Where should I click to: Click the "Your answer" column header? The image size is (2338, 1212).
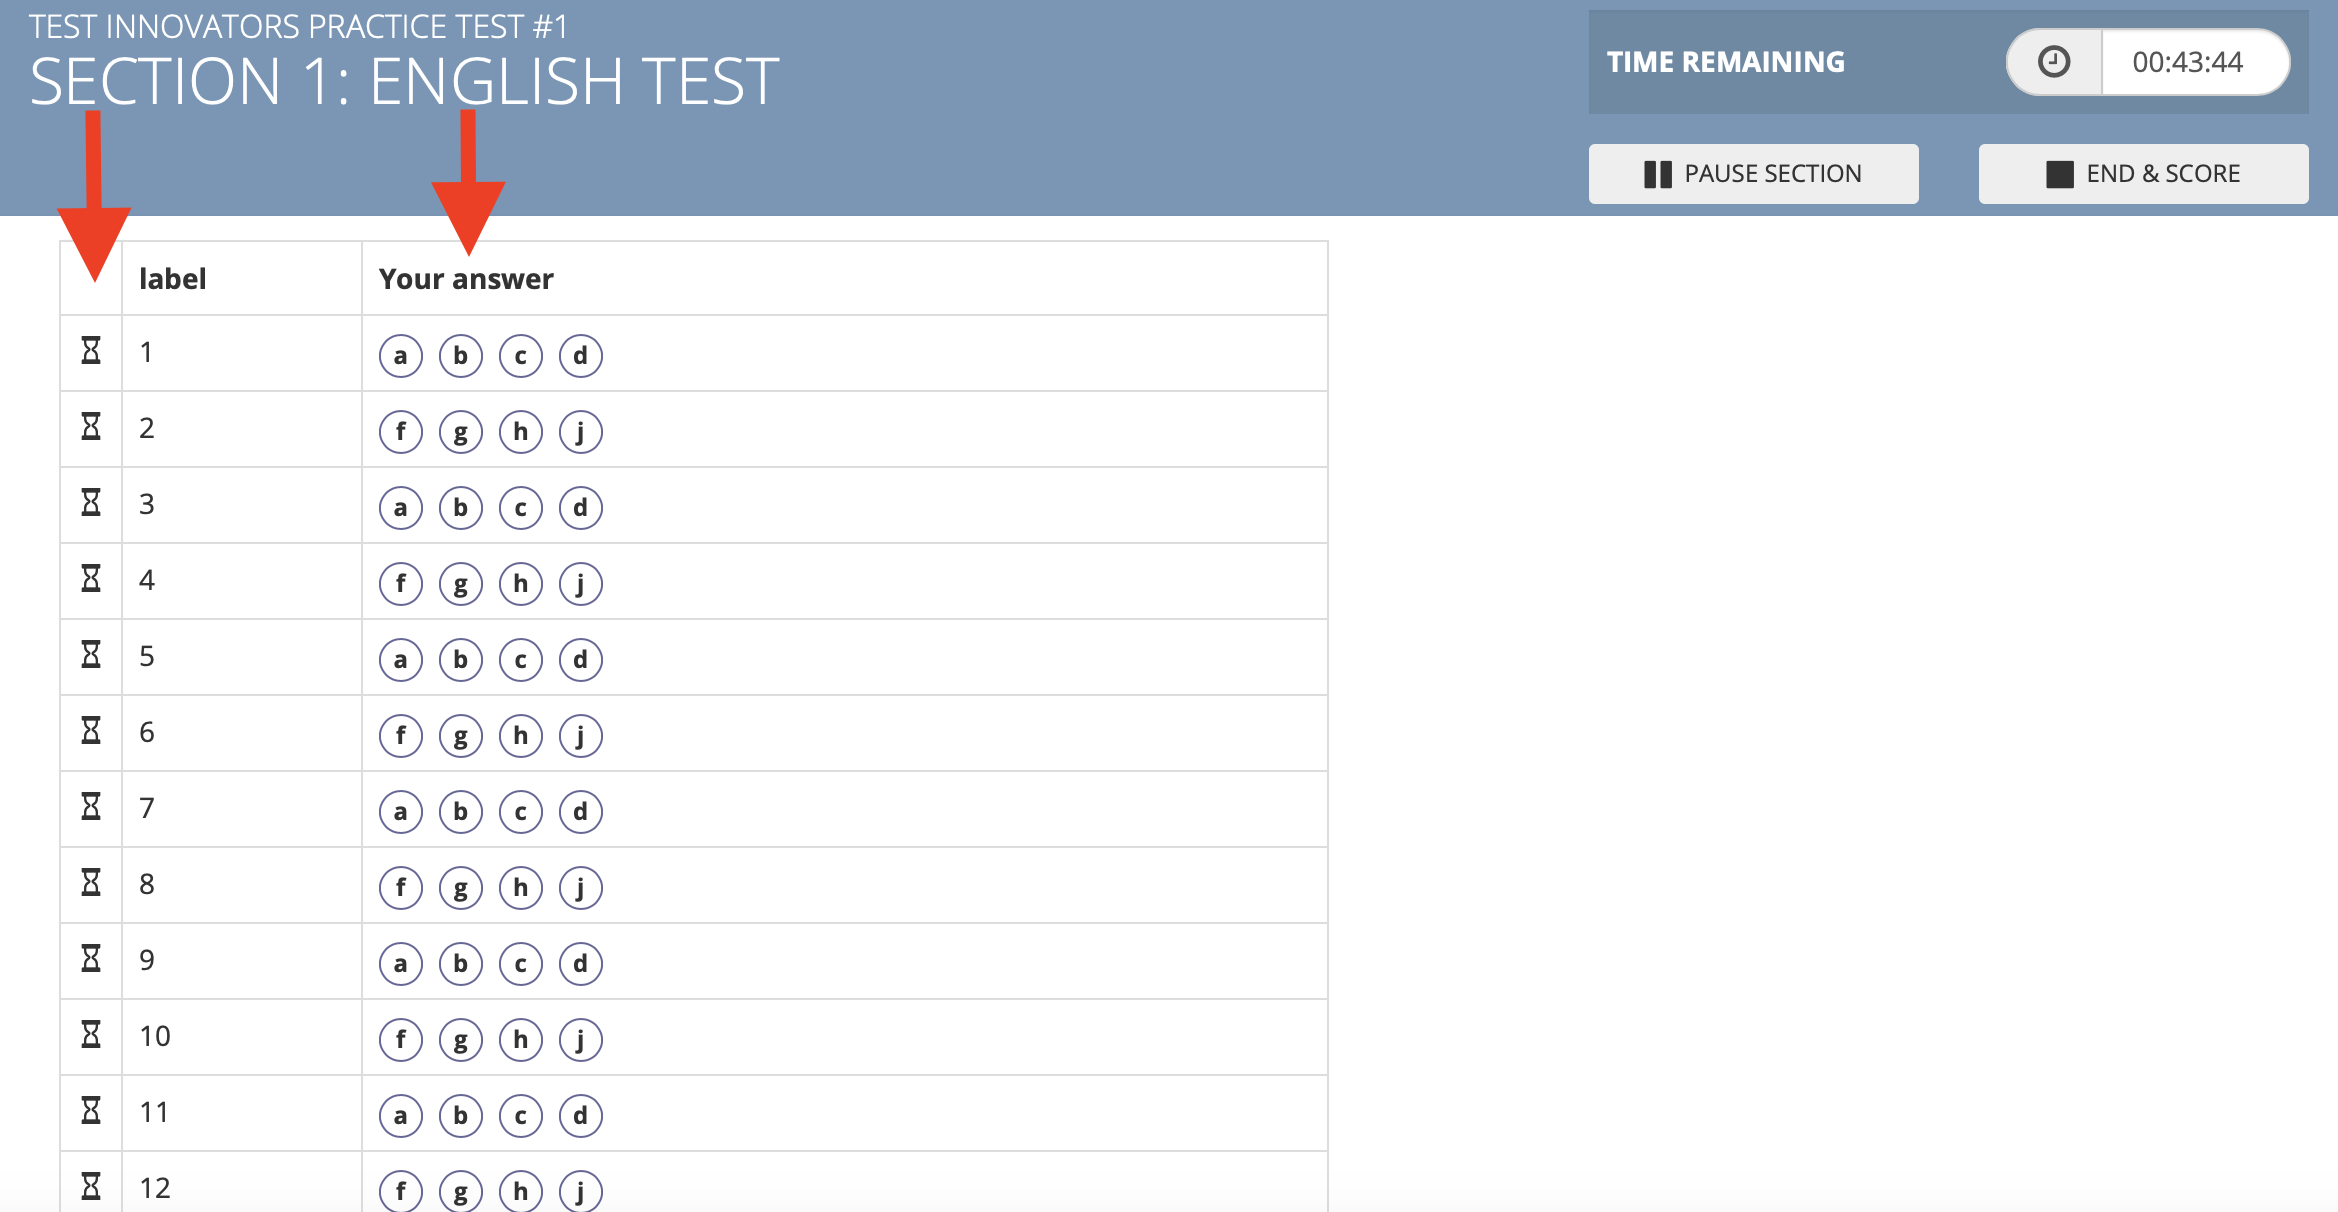[466, 279]
